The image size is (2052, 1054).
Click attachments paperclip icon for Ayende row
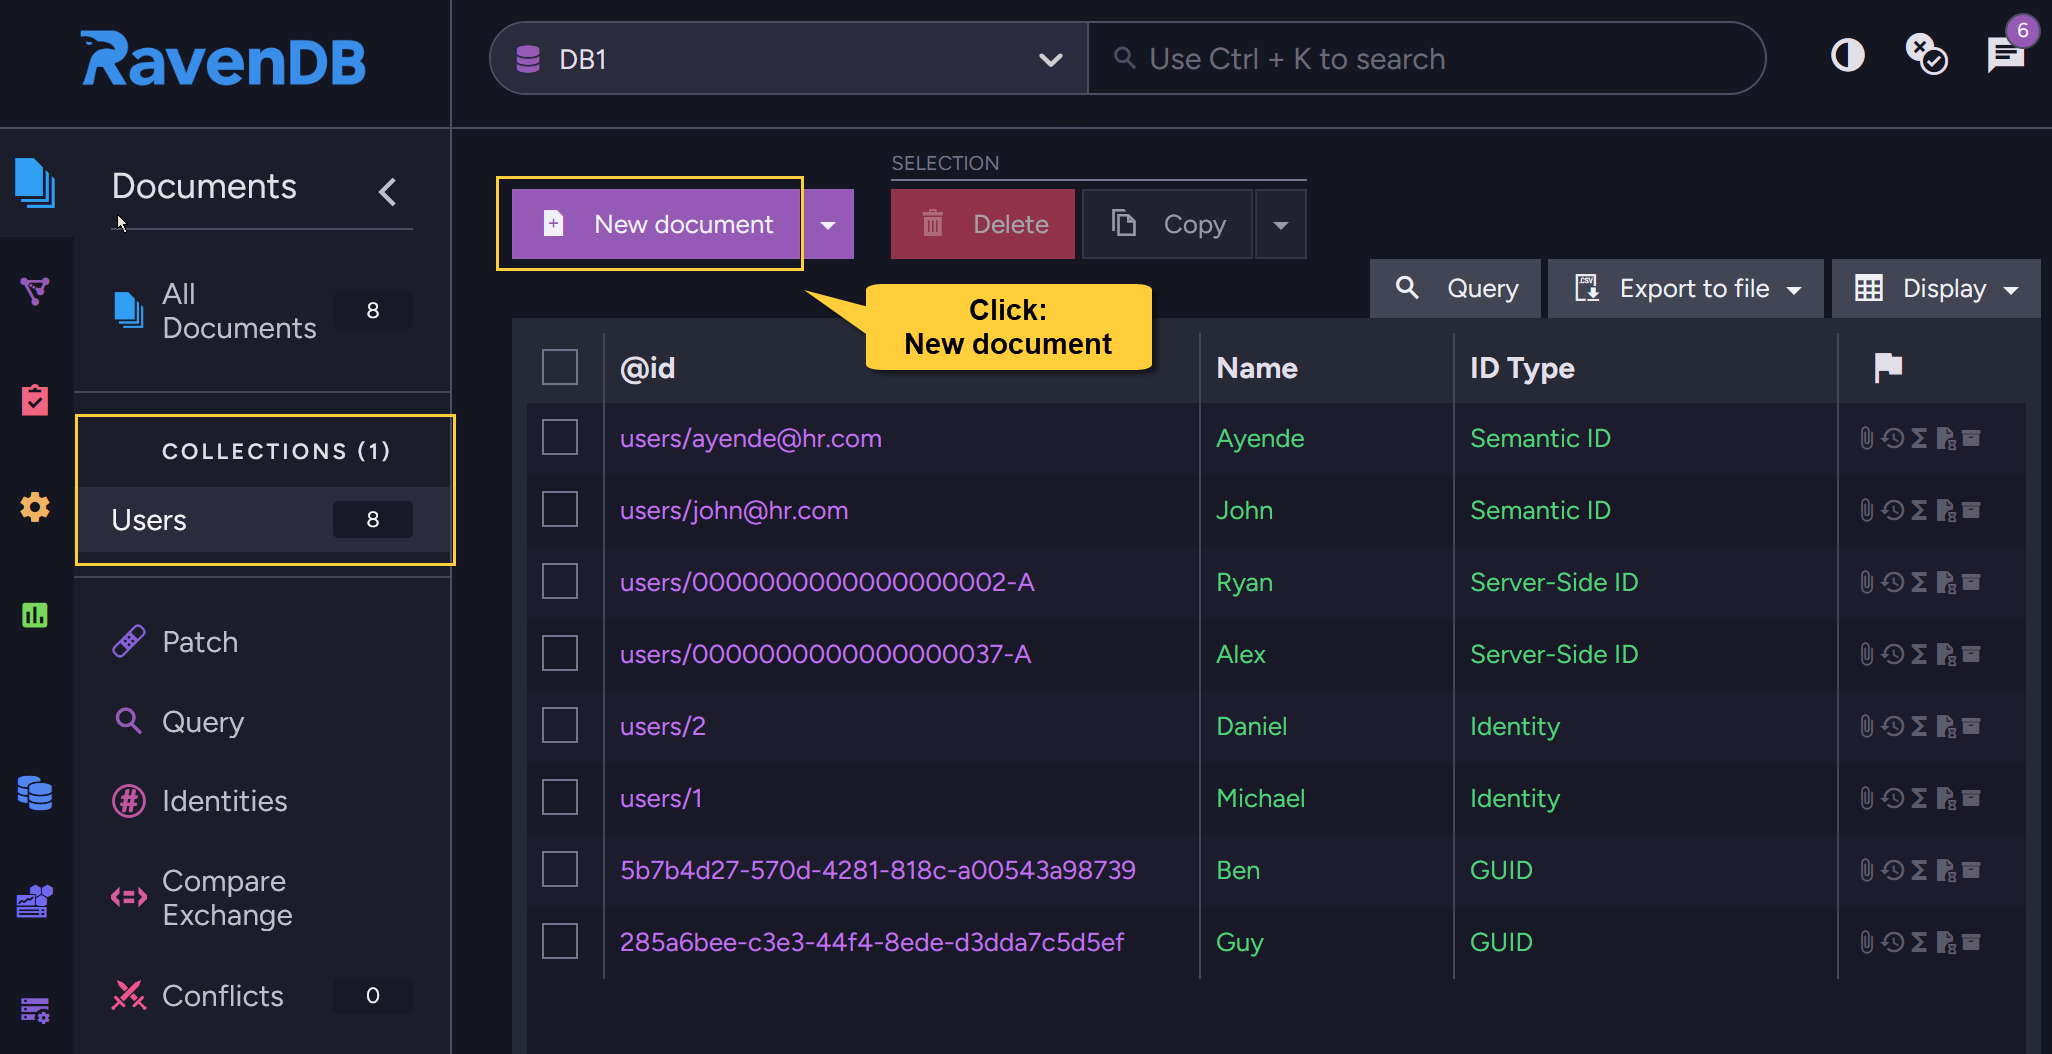pos(1866,438)
